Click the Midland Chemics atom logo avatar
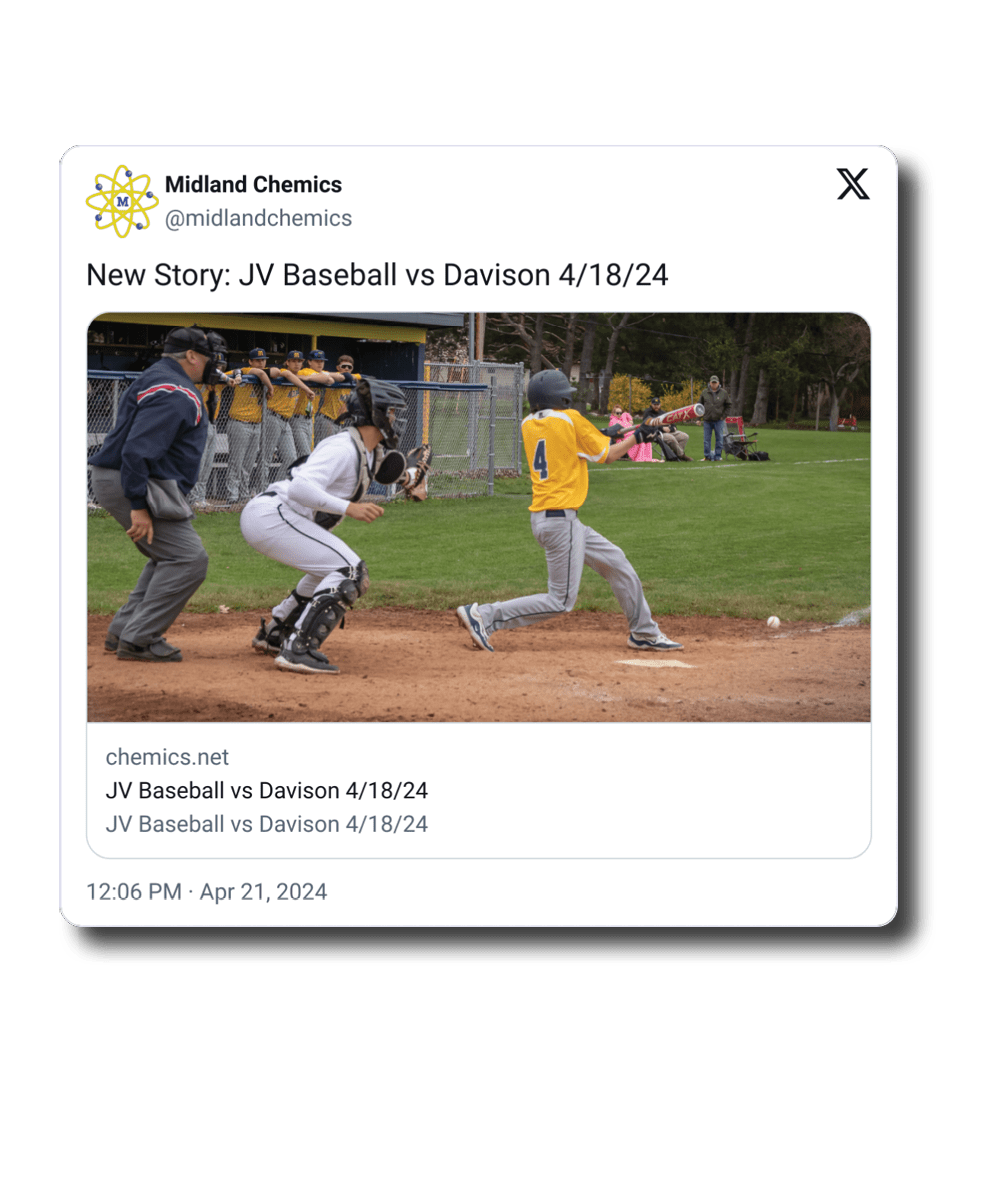Screen dimensions: 996x1177 122,201
